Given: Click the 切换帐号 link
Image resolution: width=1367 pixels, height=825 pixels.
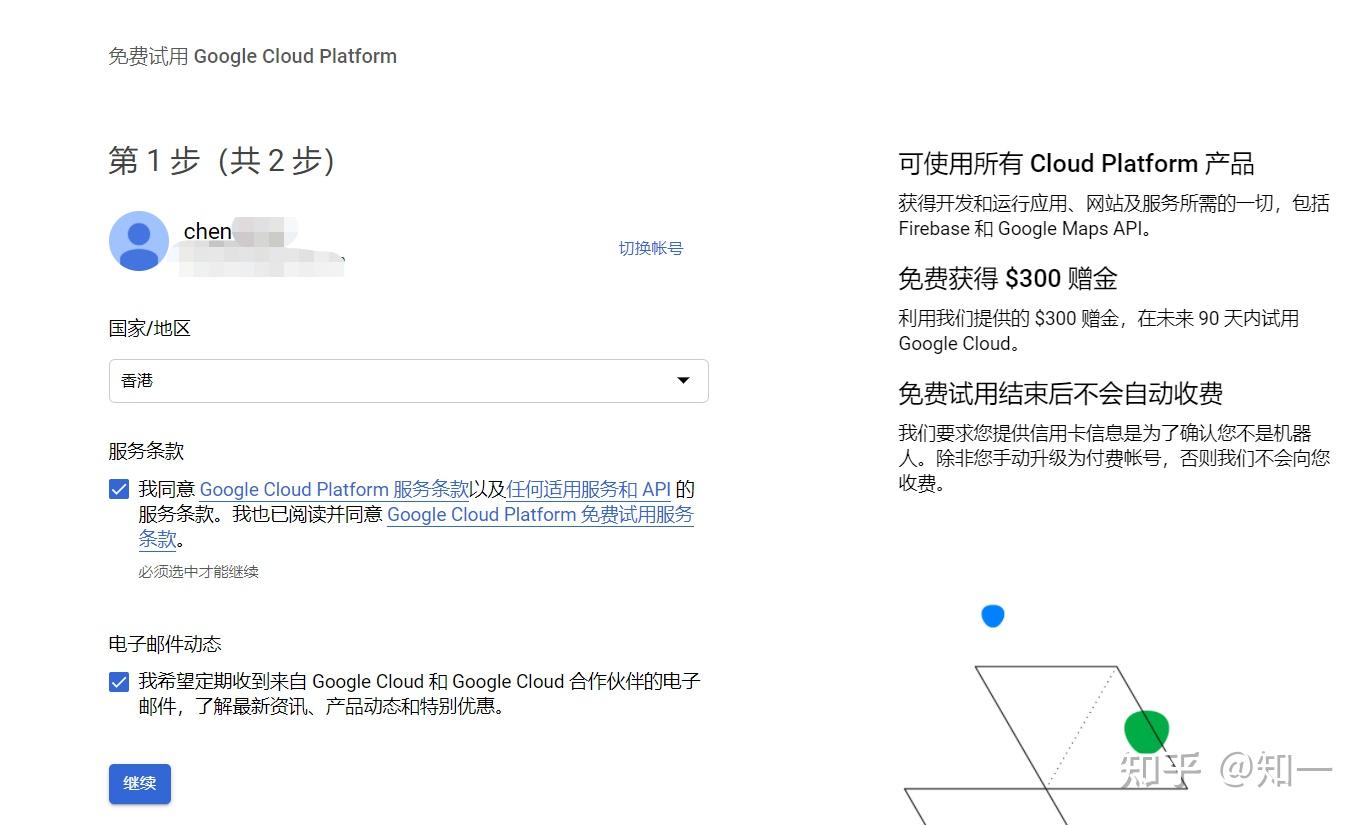Looking at the screenshot, I should pyautogui.click(x=650, y=248).
